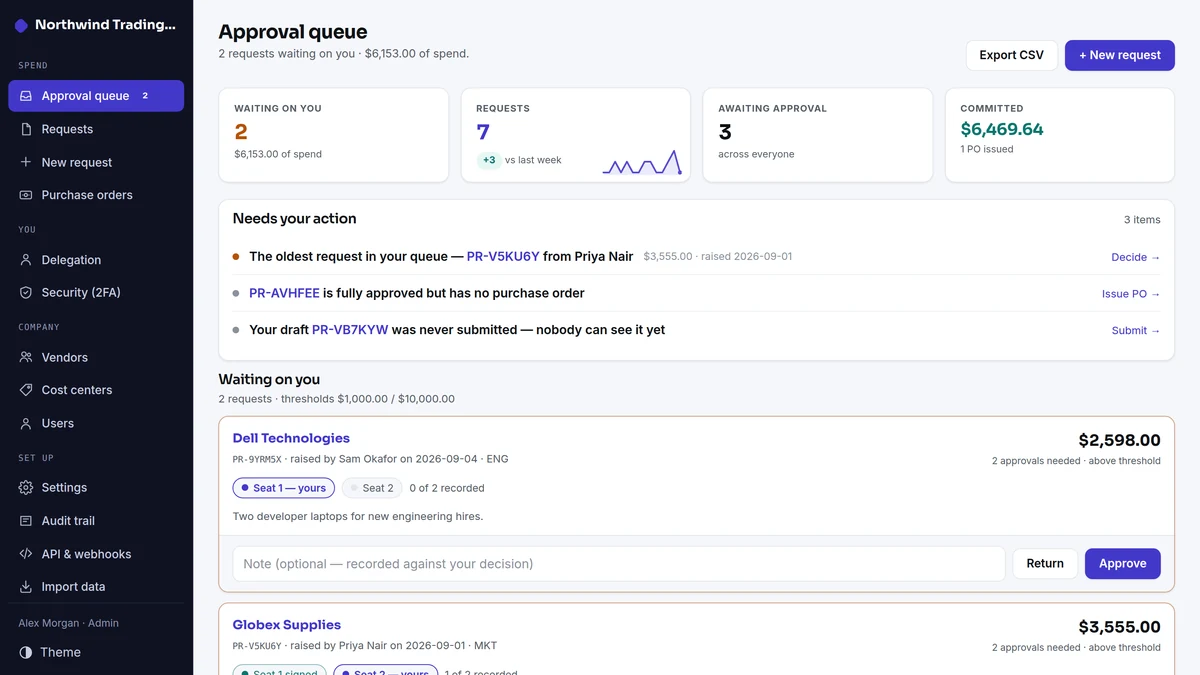Click the Waiting on you stat card
This screenshot has width=1200, height=675.
334,135
